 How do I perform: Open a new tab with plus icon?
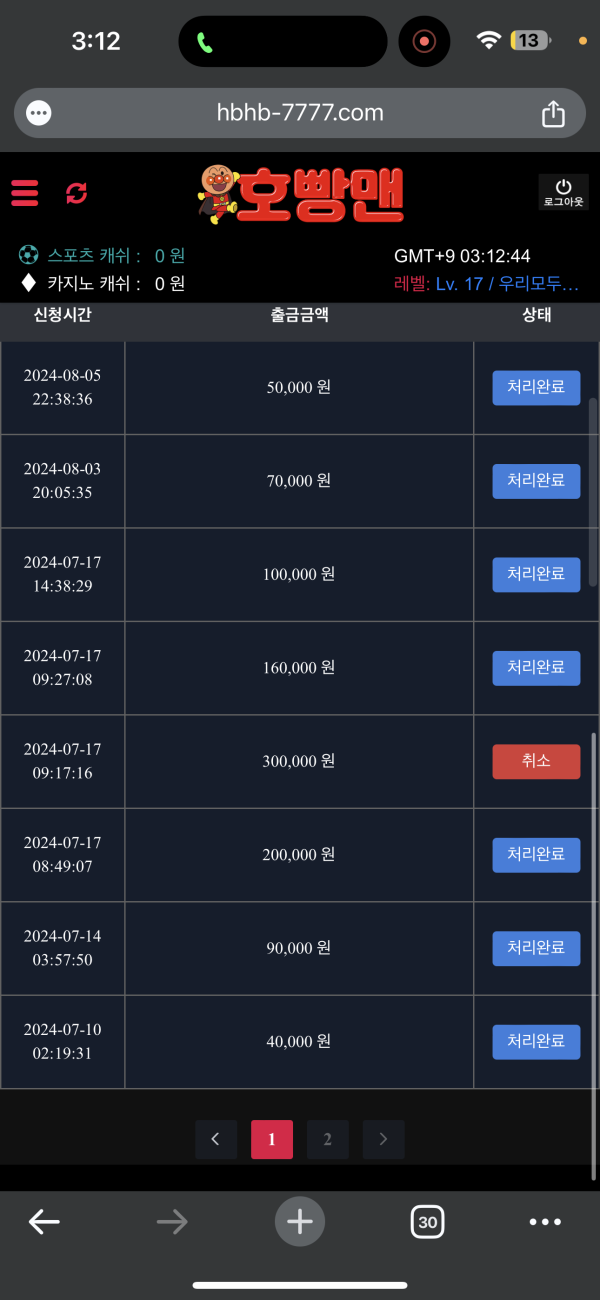point(300,1221)
